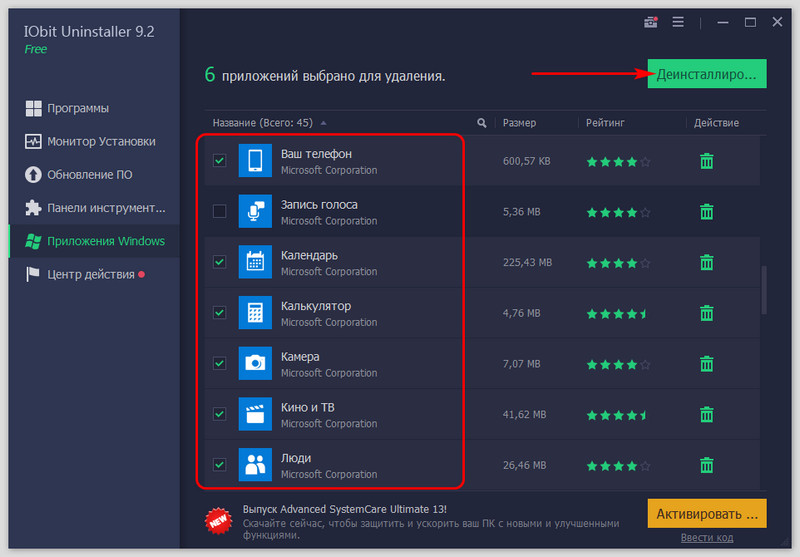800x557 pixels.
Task: Click the red NEW badge icon
Action: pos(219,521)
